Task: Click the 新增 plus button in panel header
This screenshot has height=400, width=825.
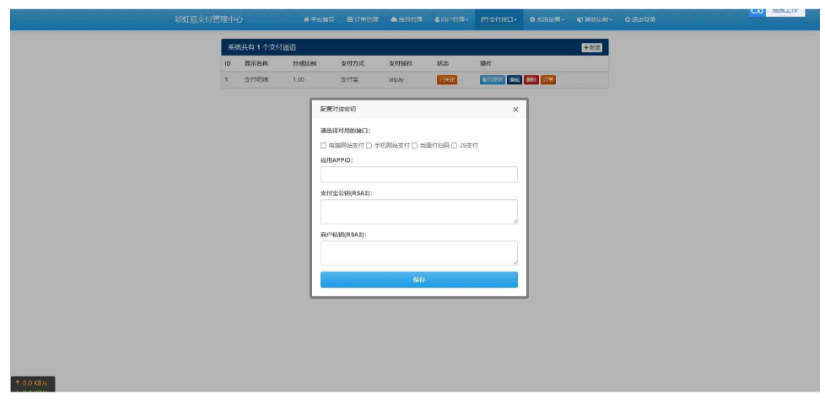Action: coord(592,47)
